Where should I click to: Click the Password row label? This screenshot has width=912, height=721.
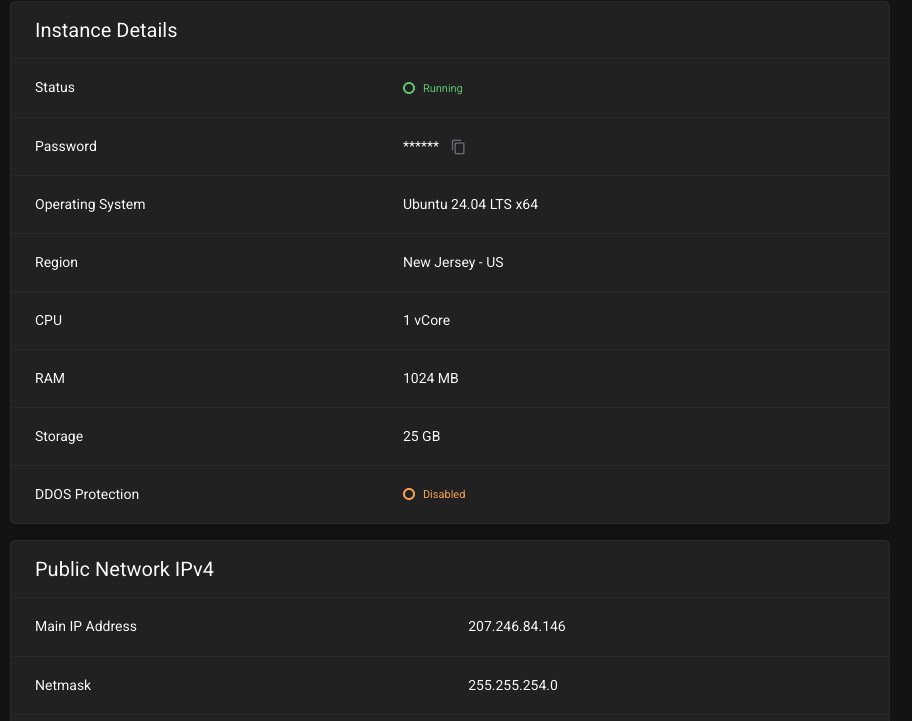pos(66,146)
